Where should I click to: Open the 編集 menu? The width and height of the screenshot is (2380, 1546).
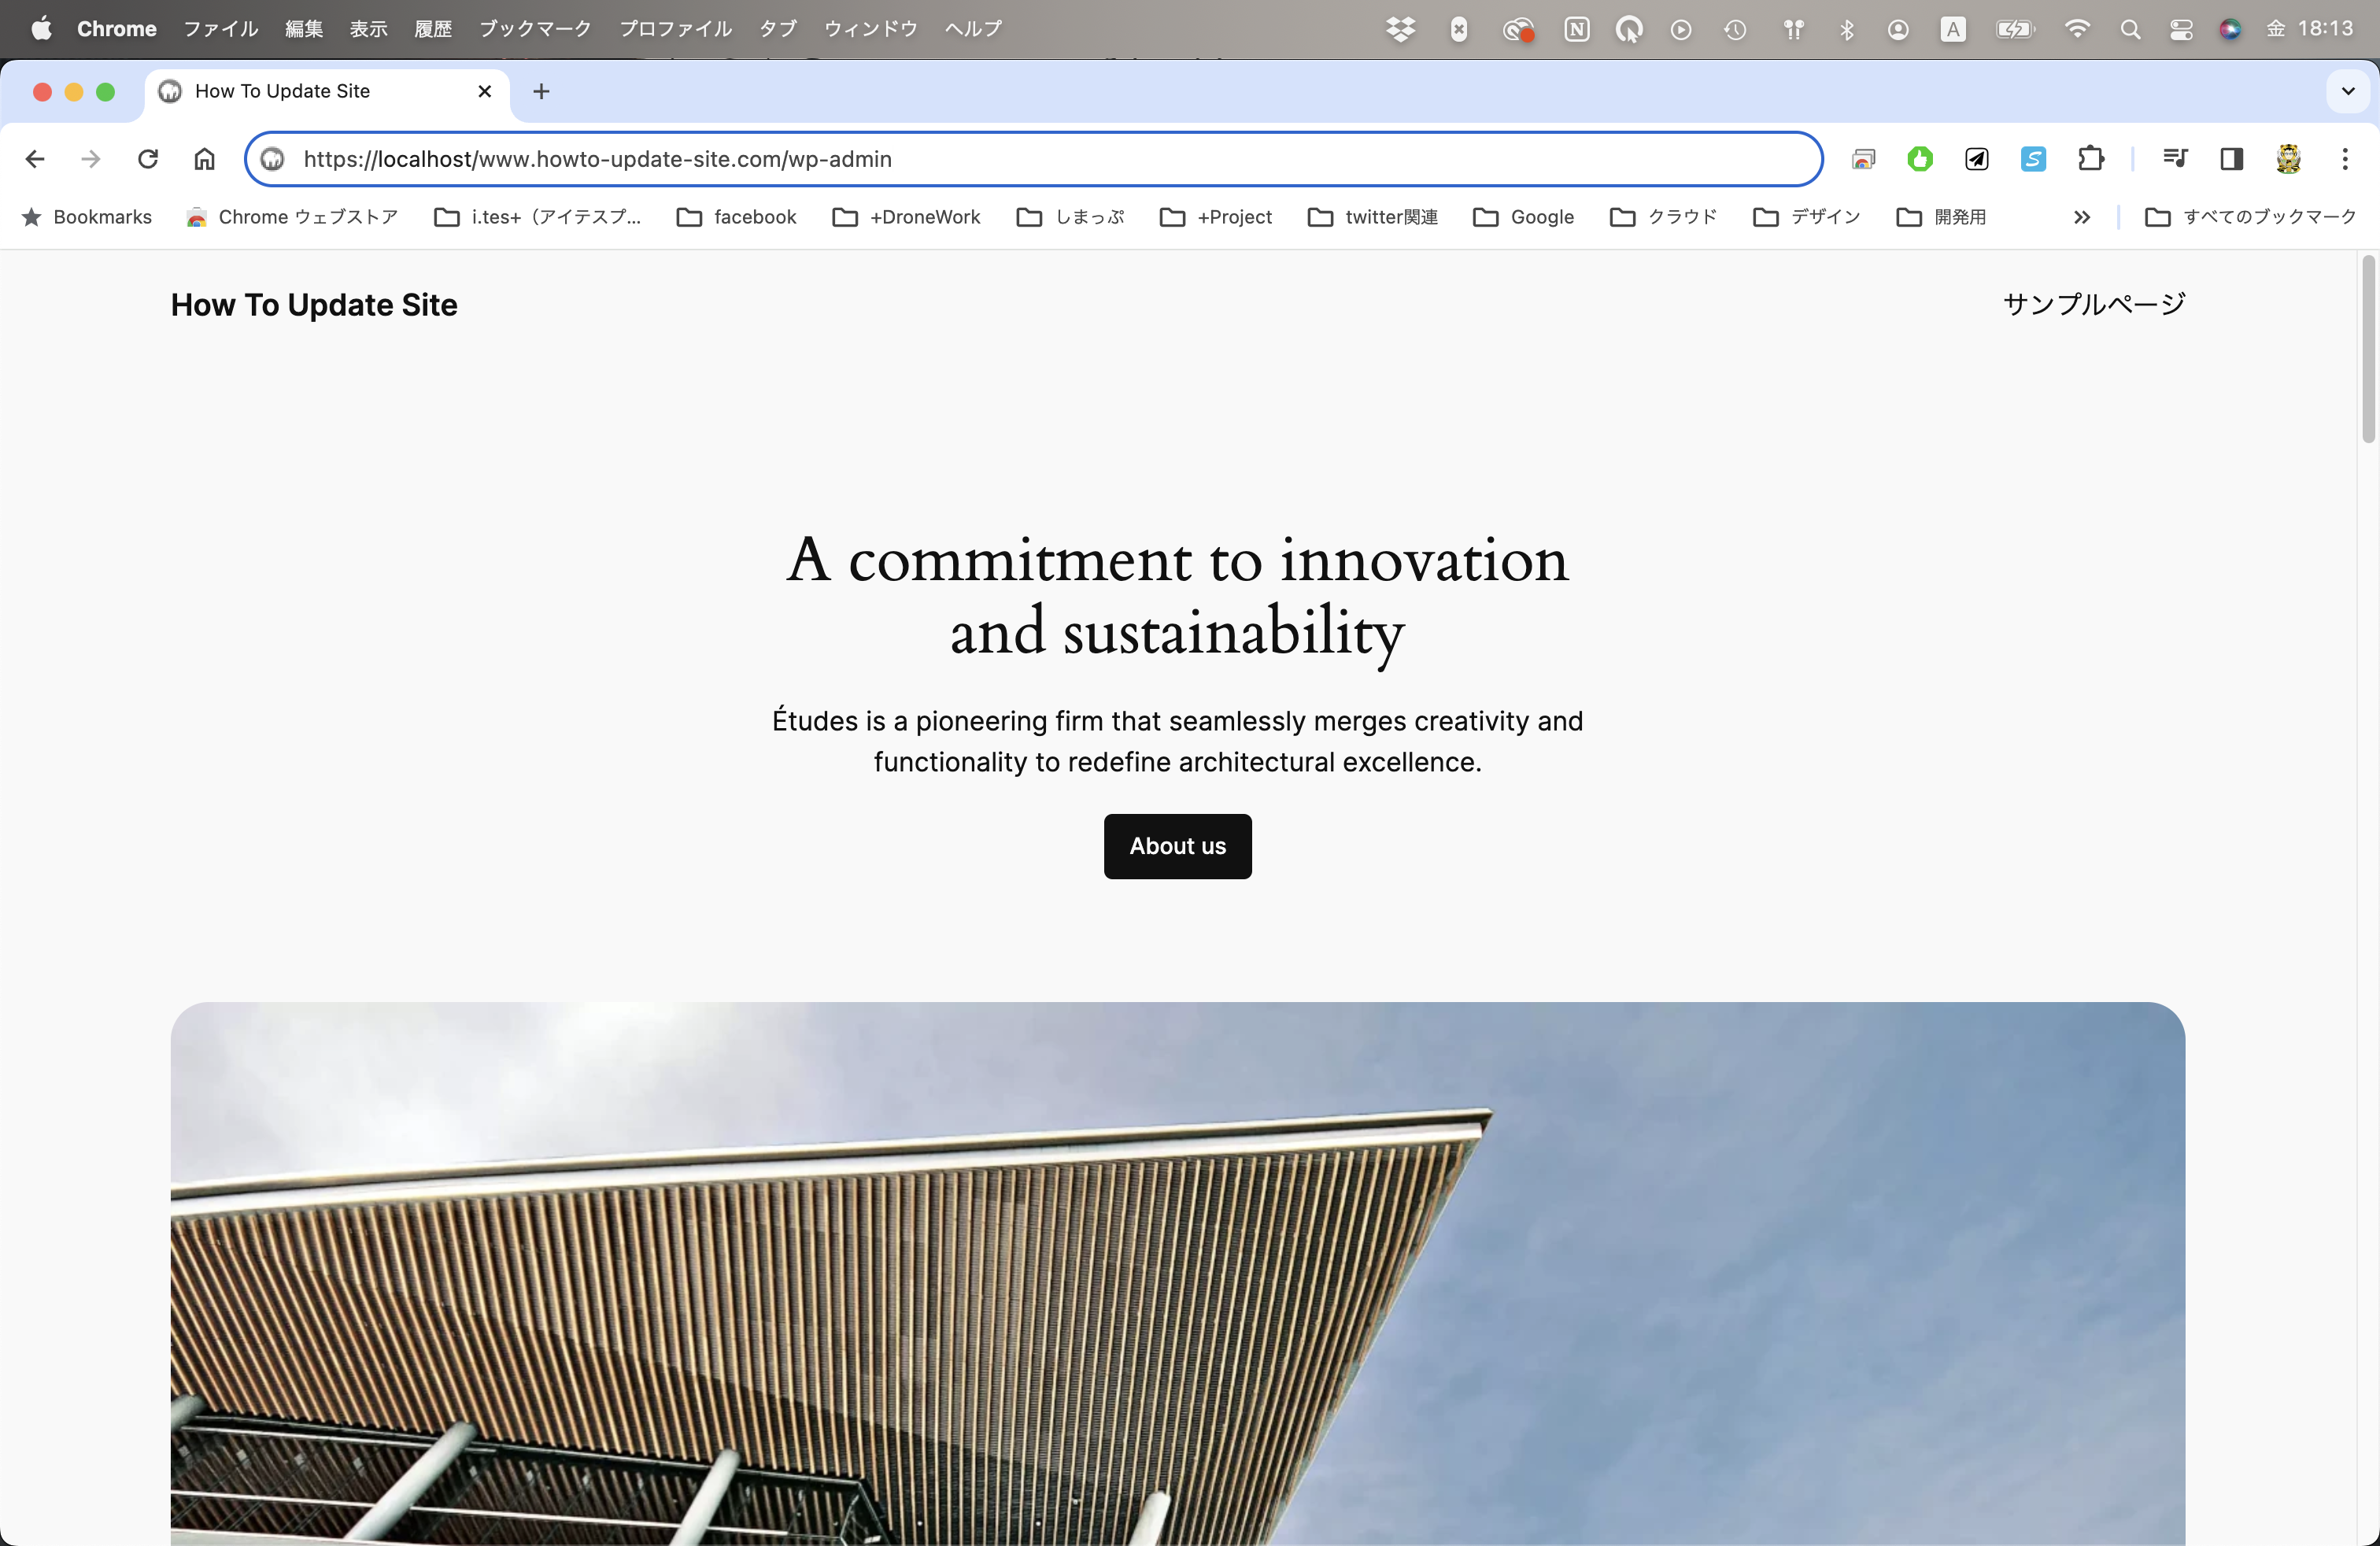(304, 29)
